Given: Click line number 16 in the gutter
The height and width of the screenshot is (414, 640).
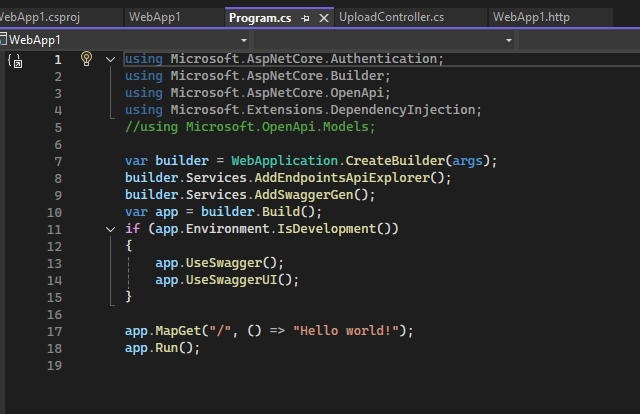Looking at the screenshot, I should click(54, 314).
